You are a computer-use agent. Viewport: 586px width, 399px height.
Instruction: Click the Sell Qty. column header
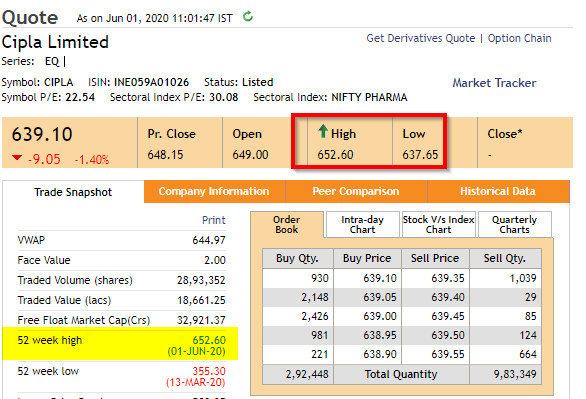coord(505,259)
